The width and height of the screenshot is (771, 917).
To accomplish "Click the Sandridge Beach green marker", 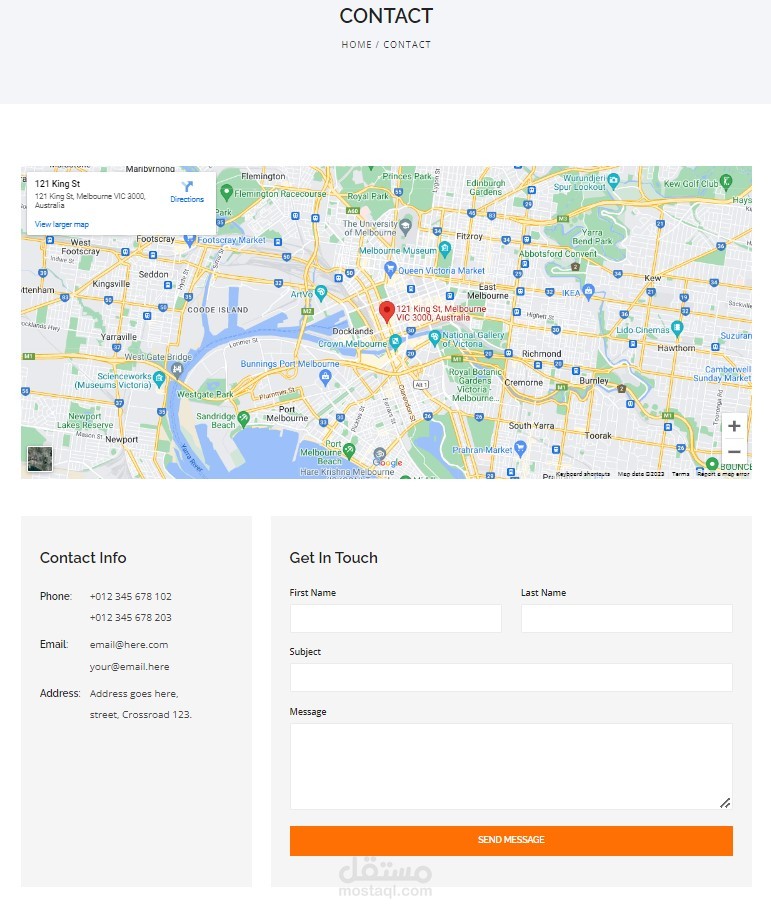I will [243, 418].
